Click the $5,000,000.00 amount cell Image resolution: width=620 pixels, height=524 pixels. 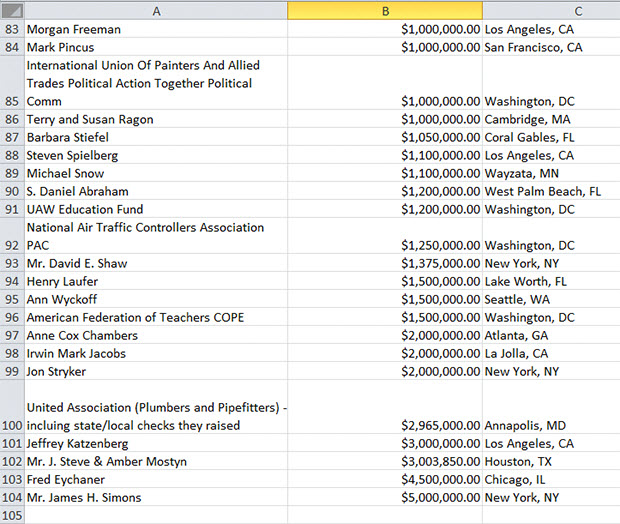pyautogui.click(x=384, y=498)
